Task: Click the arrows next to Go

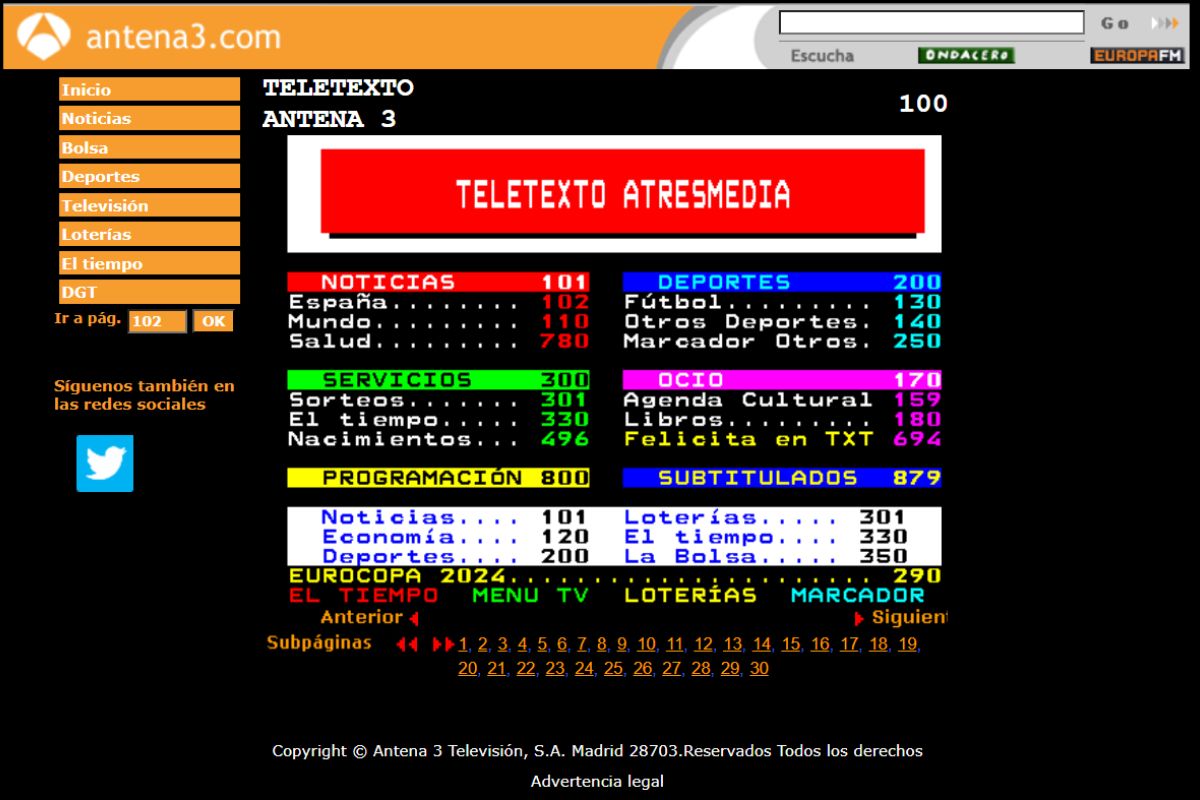Action: [1165, 23]
